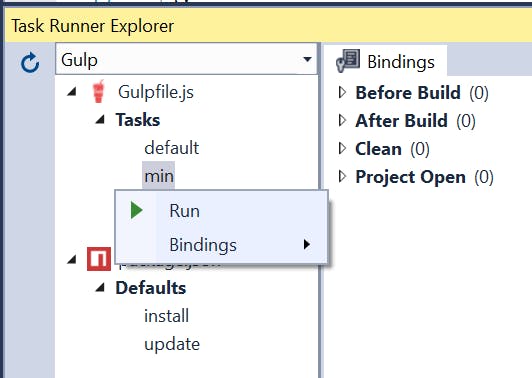
Task: Select the default gulp task
Action: [x=172, y=148]
